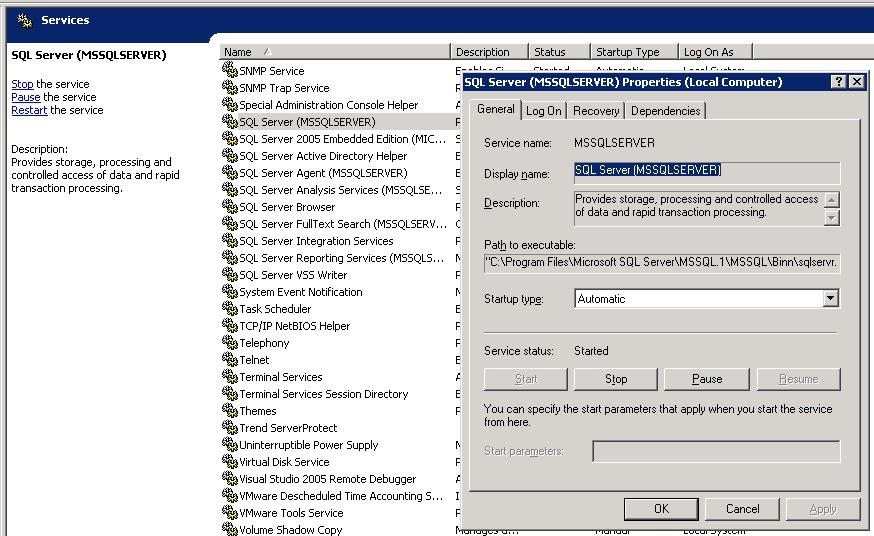Image resolution: width=874 pixels, height=536 pixels.
Task: Click the icon beside Telnet service
Action: click(230, 359)
